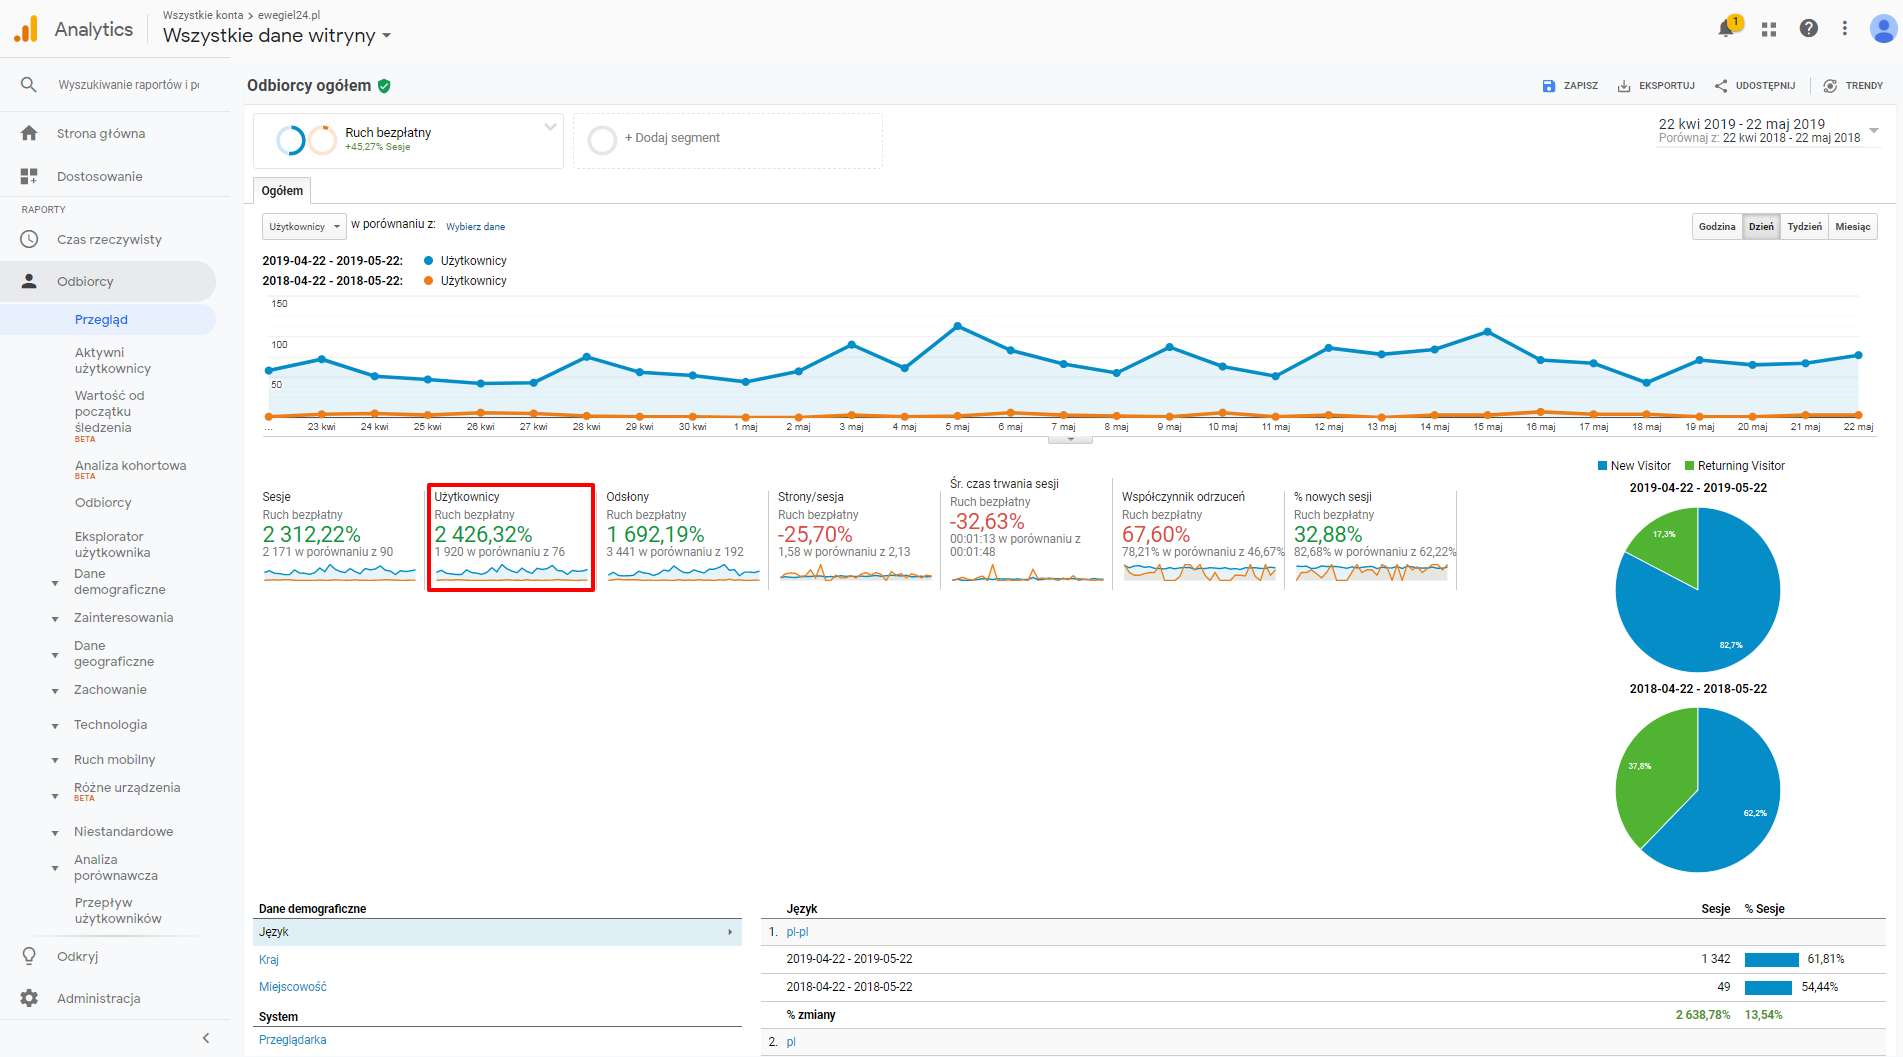Viewport: 1903px width, 1057px height.
Task: Expand Technologia in sidebar
Action: click(x=55, y=725)
